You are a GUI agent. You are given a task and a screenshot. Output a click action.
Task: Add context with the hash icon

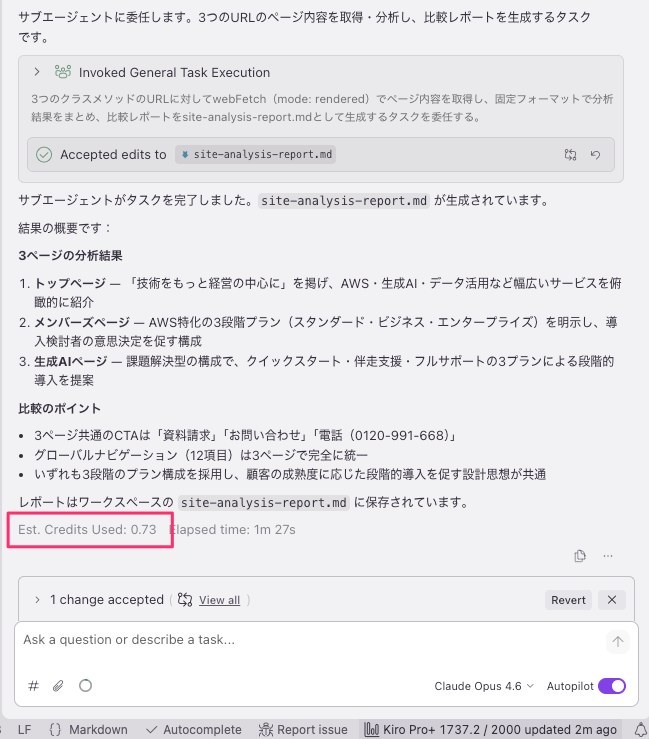tap(33, 686)
